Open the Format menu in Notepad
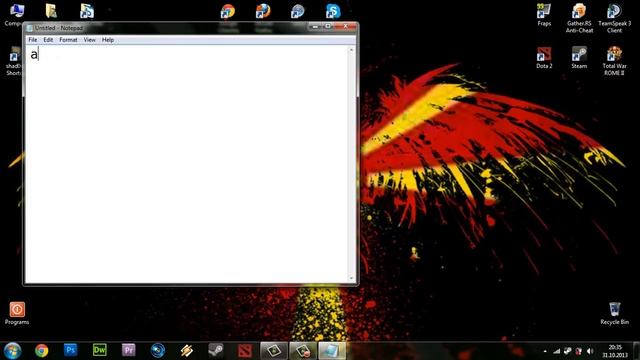Viewport: 640px width, 360px height. pyautogui.click(x=68, y=40)
